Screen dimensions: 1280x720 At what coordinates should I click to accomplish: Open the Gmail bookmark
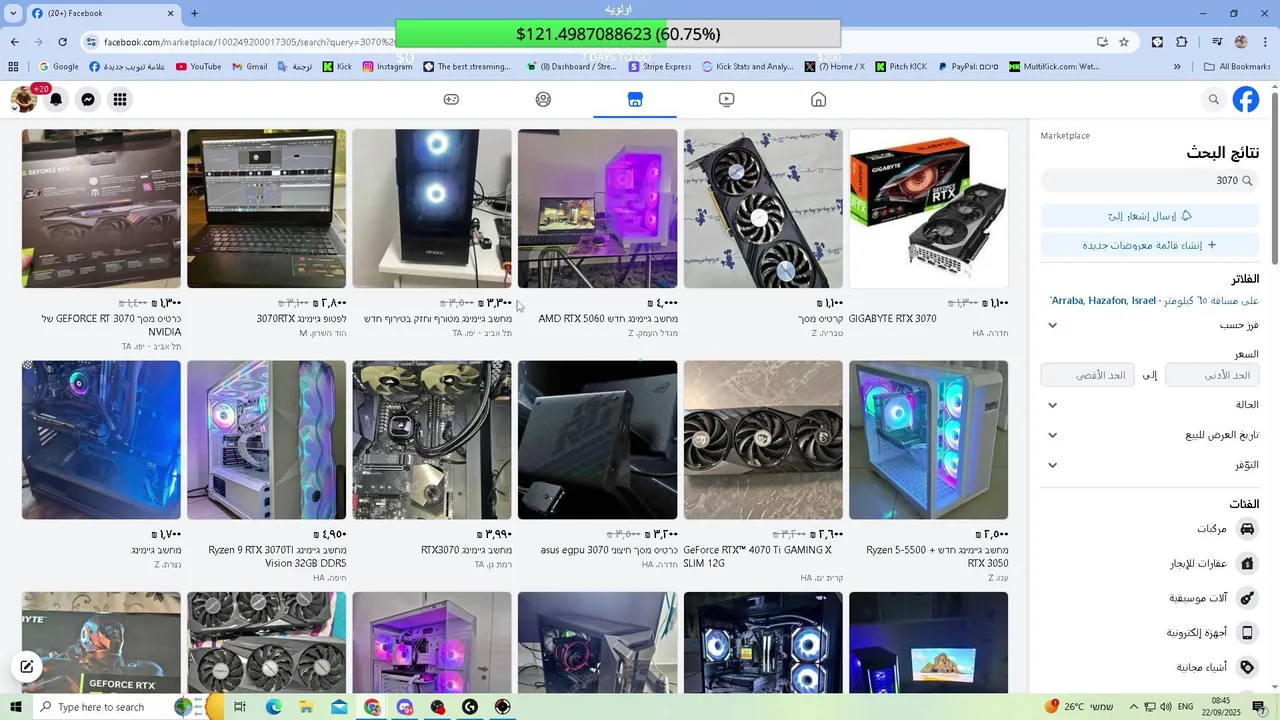pos(249,67)
